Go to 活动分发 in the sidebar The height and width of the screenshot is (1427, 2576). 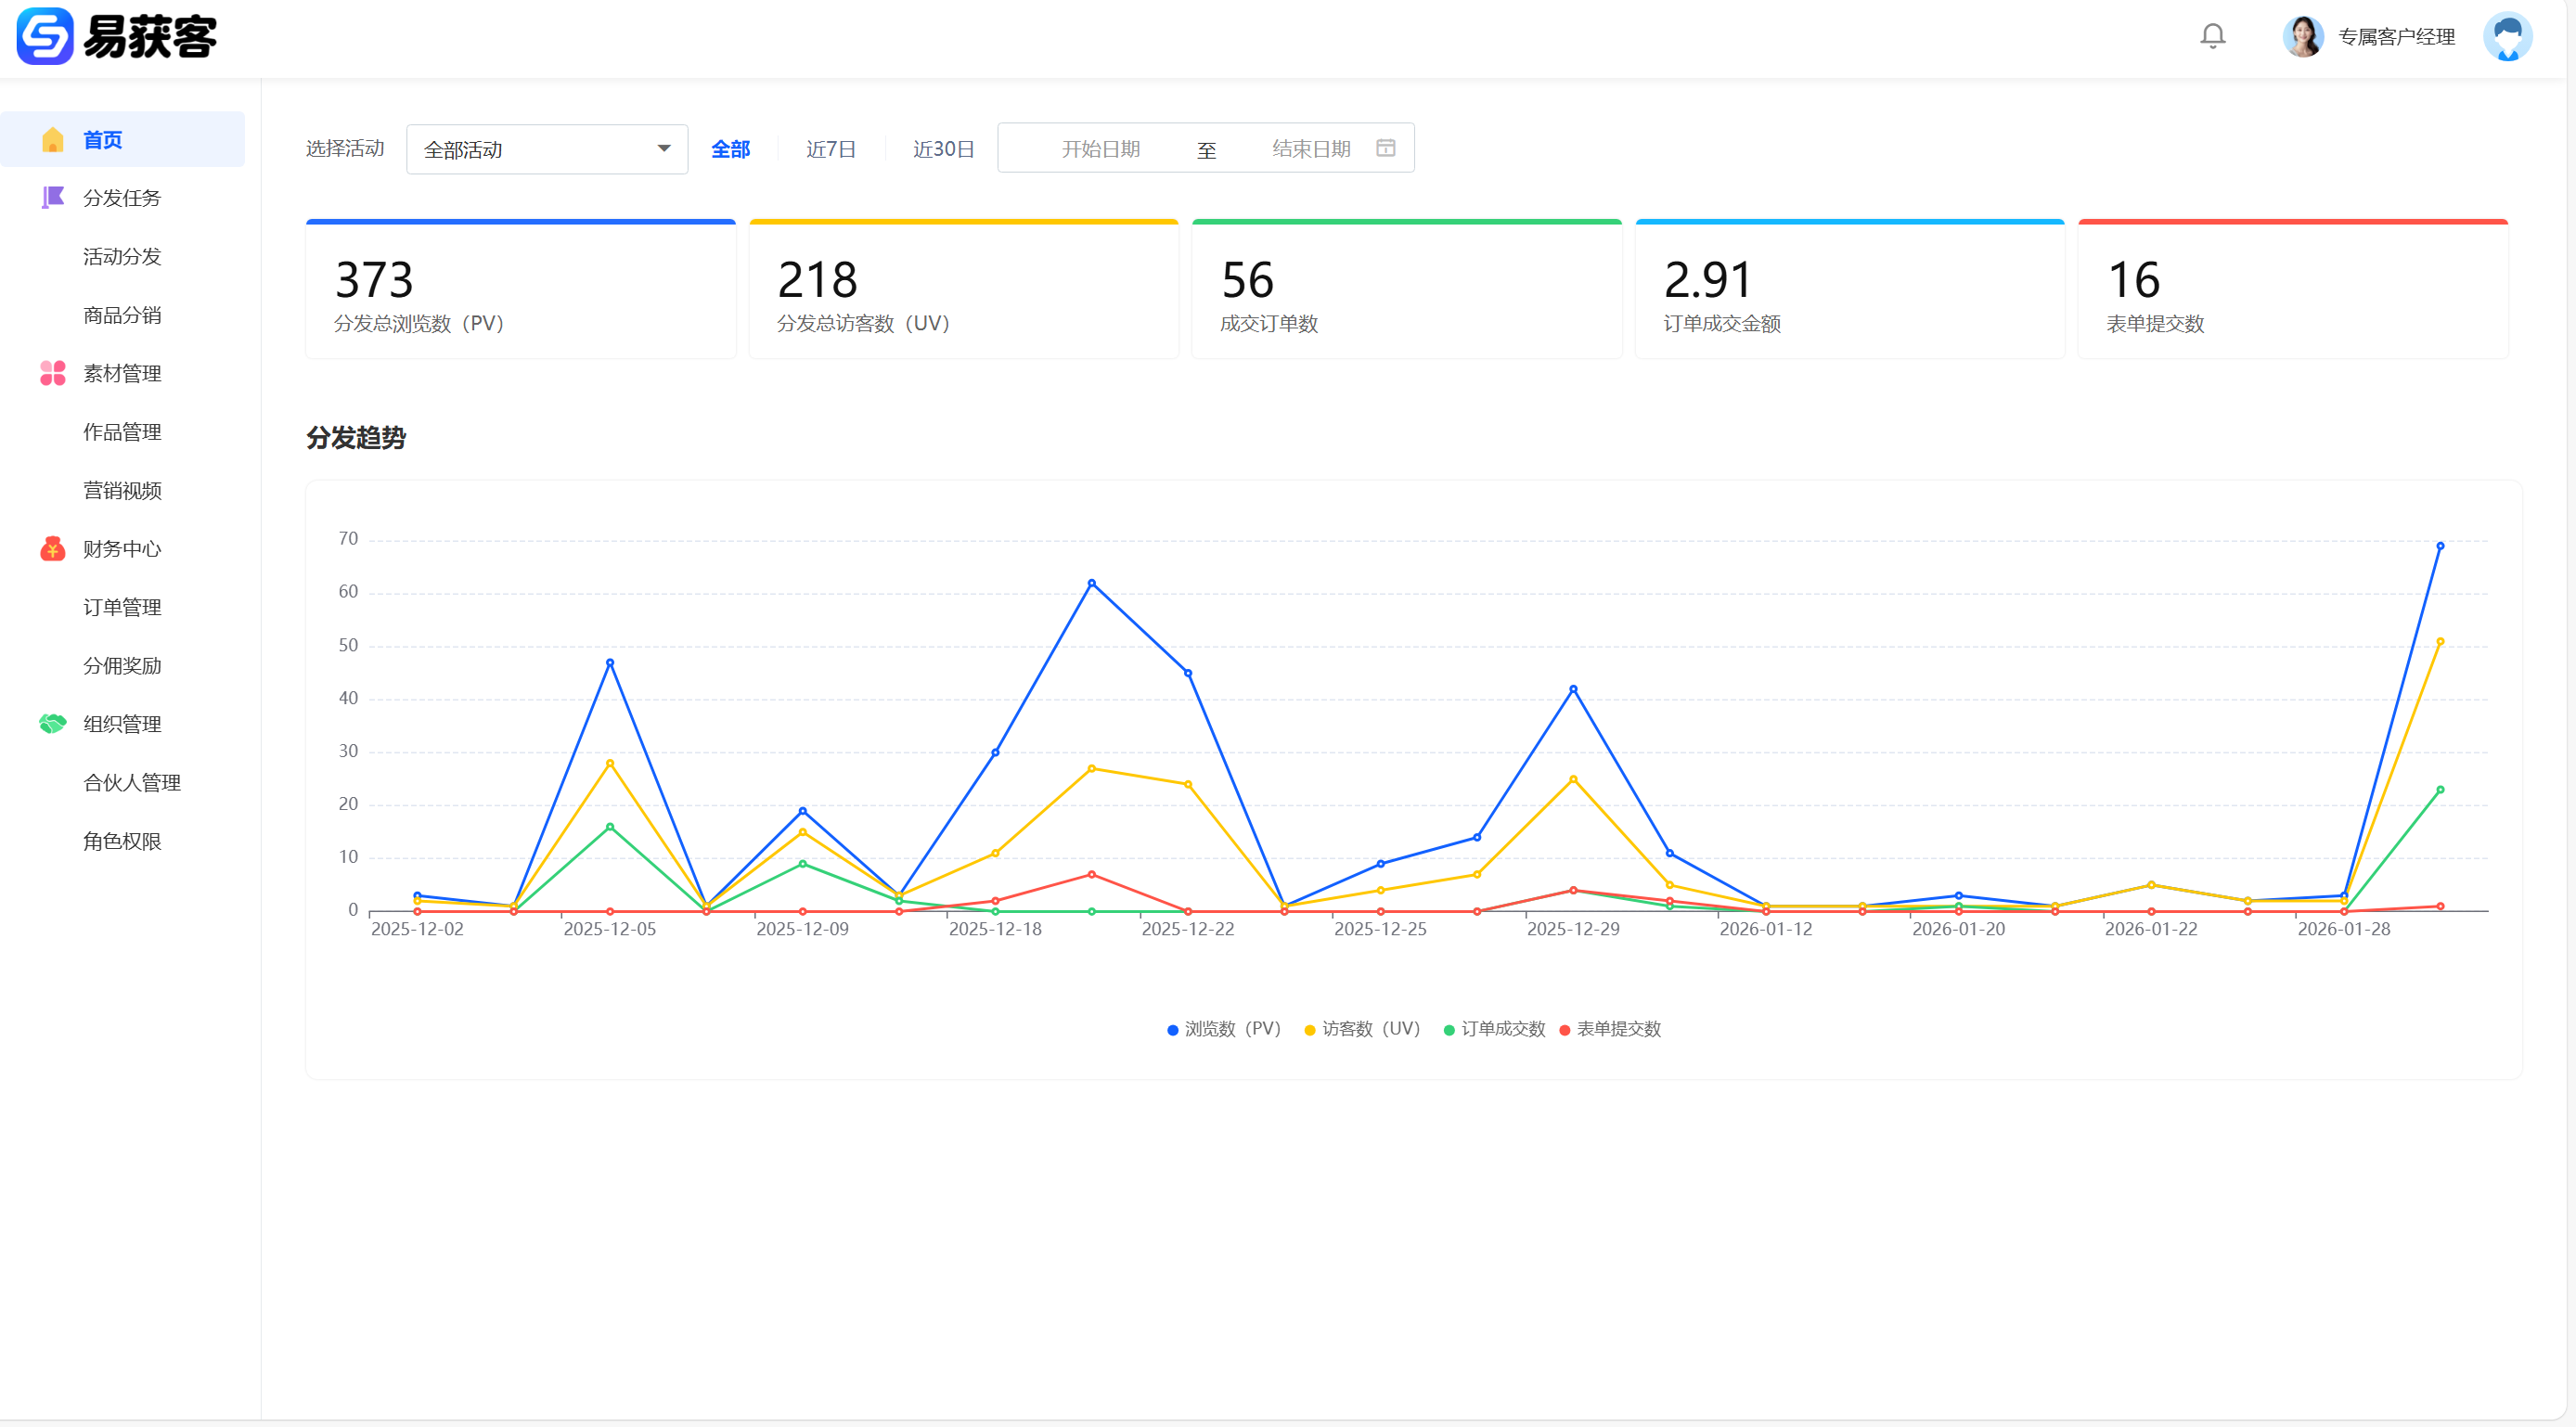(122, 257)
